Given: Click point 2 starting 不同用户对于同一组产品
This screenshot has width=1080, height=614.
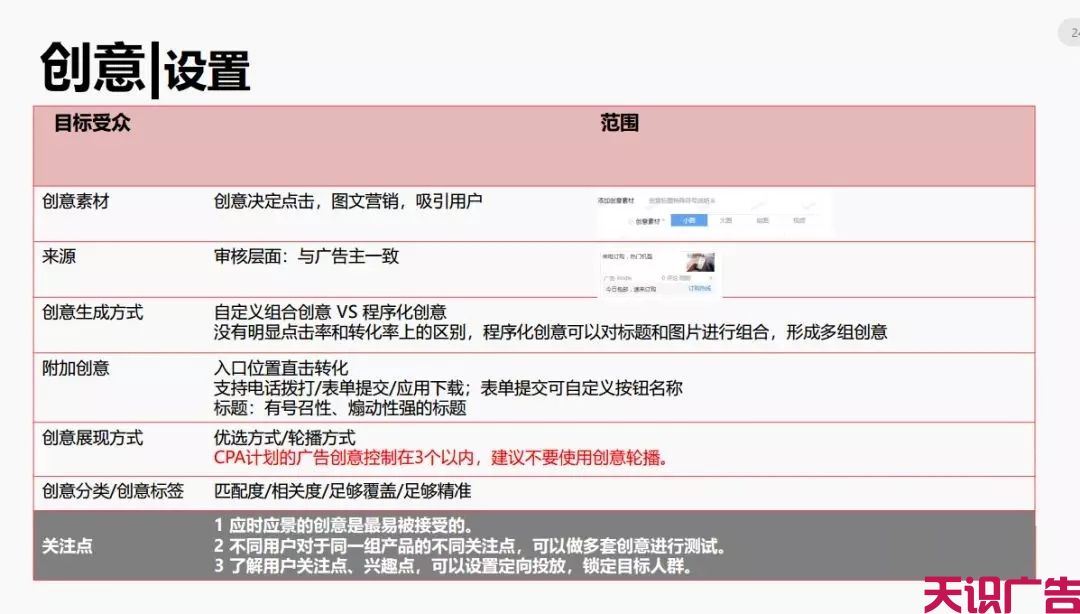Looking at the screenshot, I should [470, 546].
